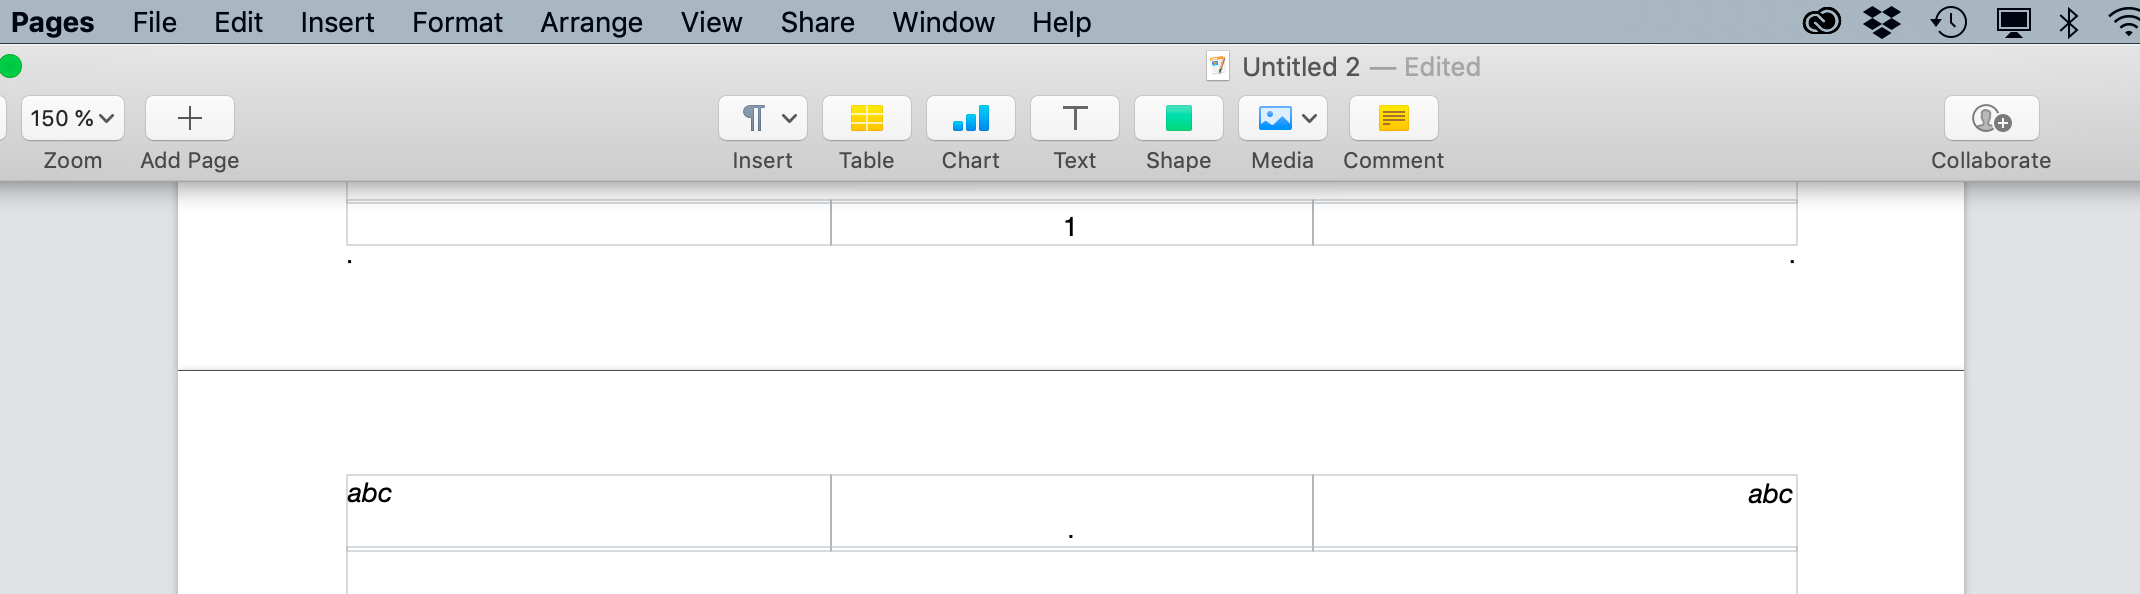This screenshot has height=594, width=2140.
Task: Open Dropbox in the menu bar
Action: 1882,22
